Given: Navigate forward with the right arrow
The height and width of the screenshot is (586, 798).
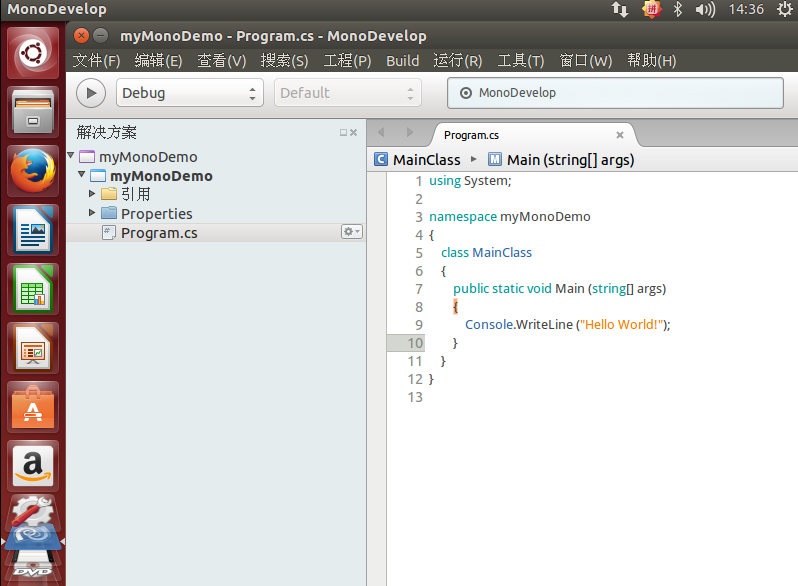Looking at the screenshot, I should 410,132.
